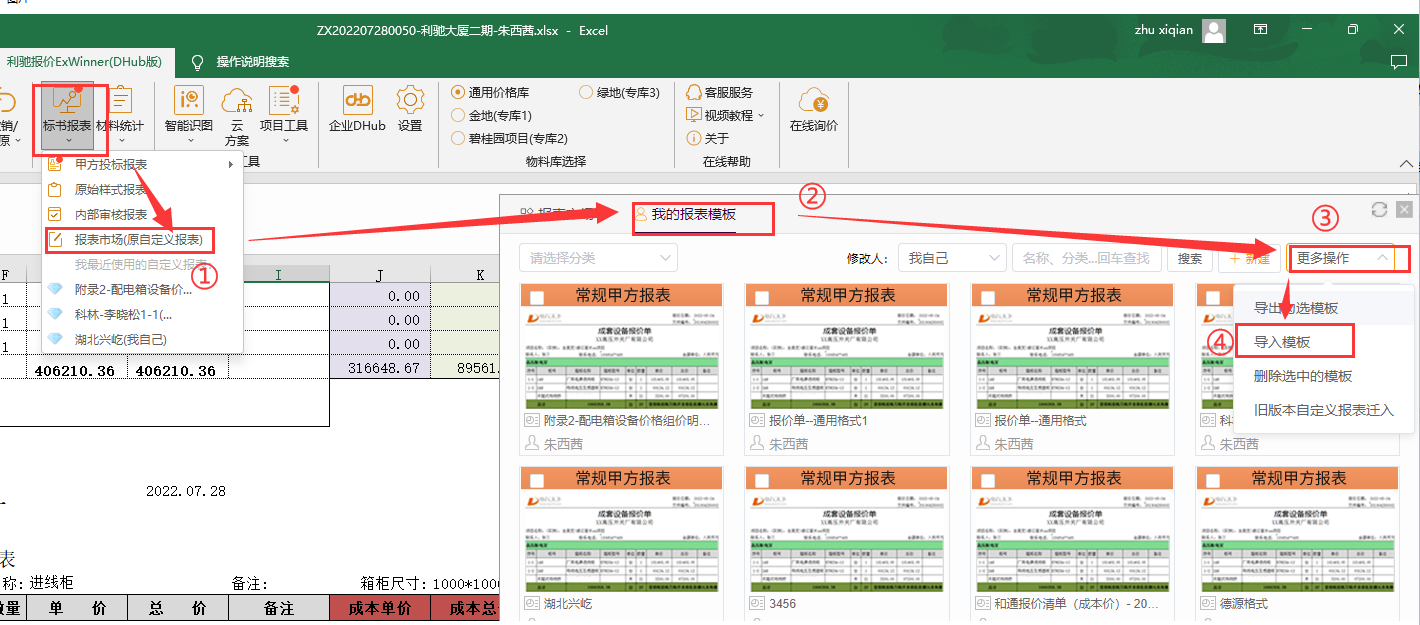Choose 旧版本自定义报表迁入 option

point(1323,410)
